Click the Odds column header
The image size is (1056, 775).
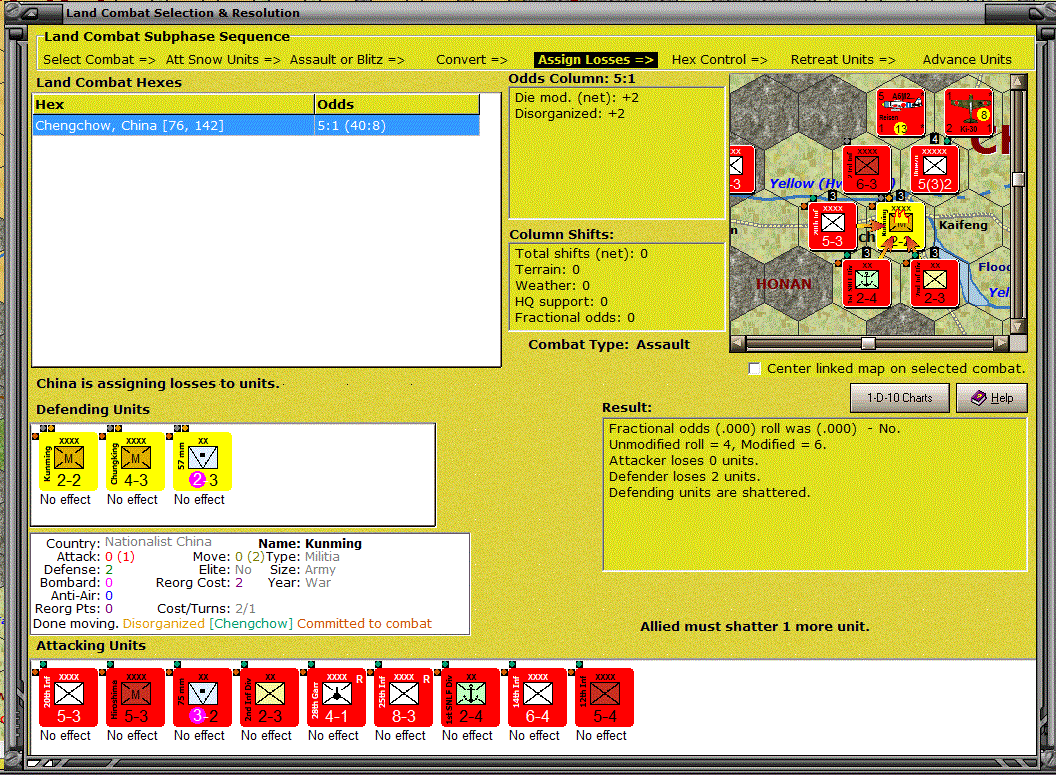pyautogui.click(x=397, y=104)
